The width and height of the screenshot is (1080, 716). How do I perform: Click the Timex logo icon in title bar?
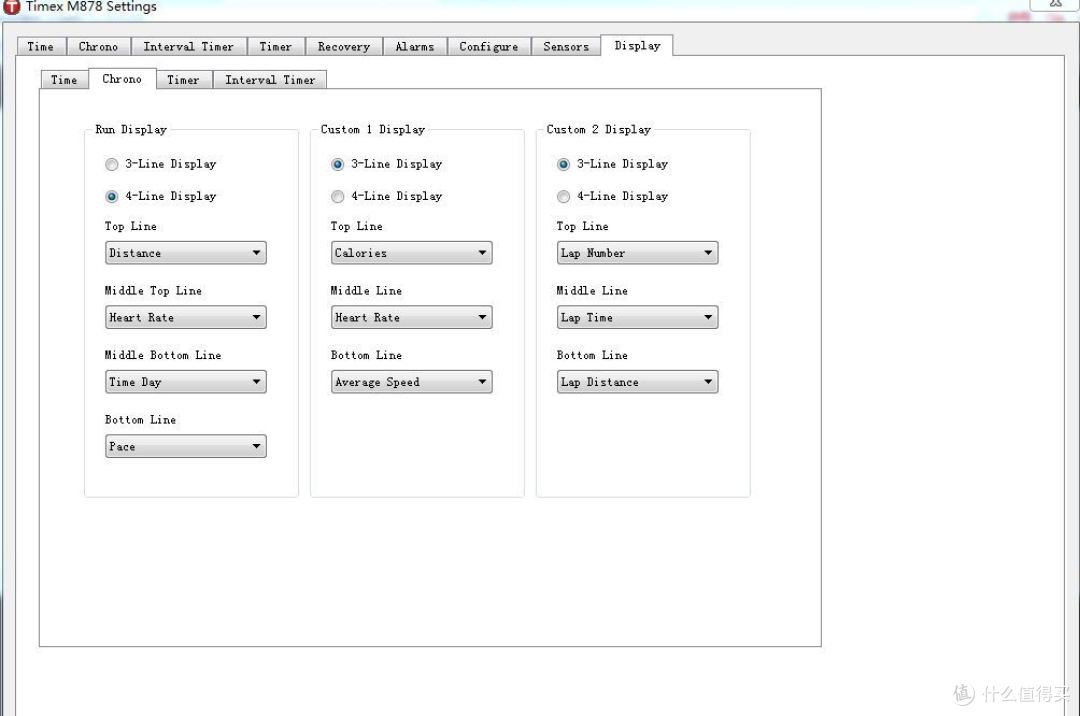(x=12, y=6)
